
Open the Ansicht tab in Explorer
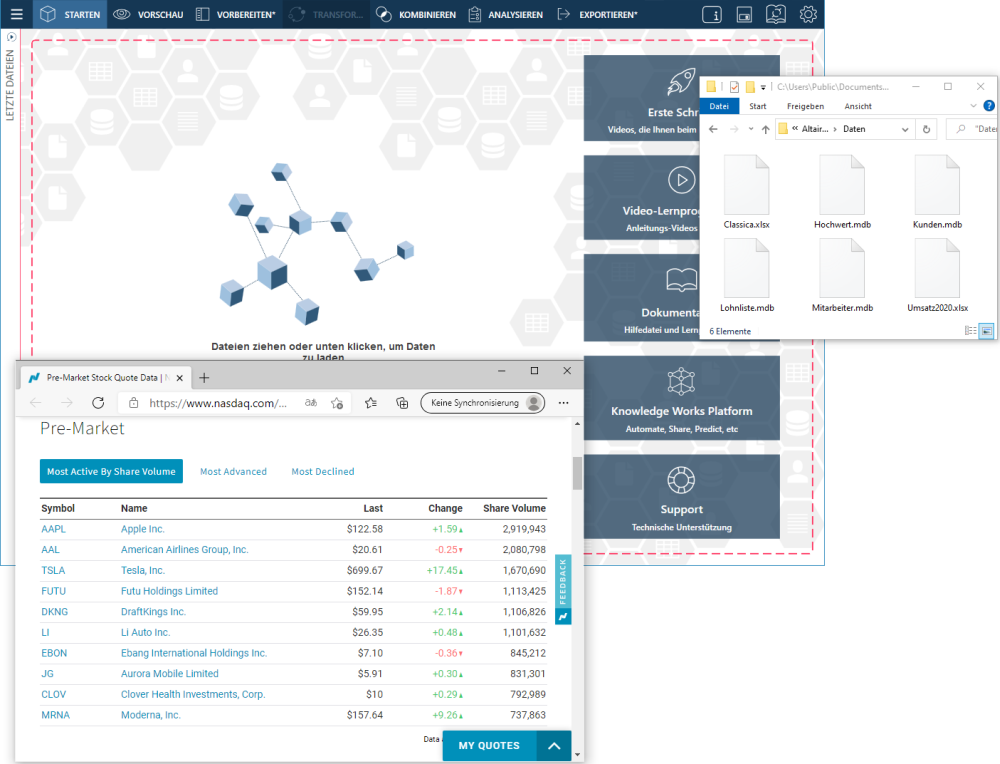click(x=857, y=106)
